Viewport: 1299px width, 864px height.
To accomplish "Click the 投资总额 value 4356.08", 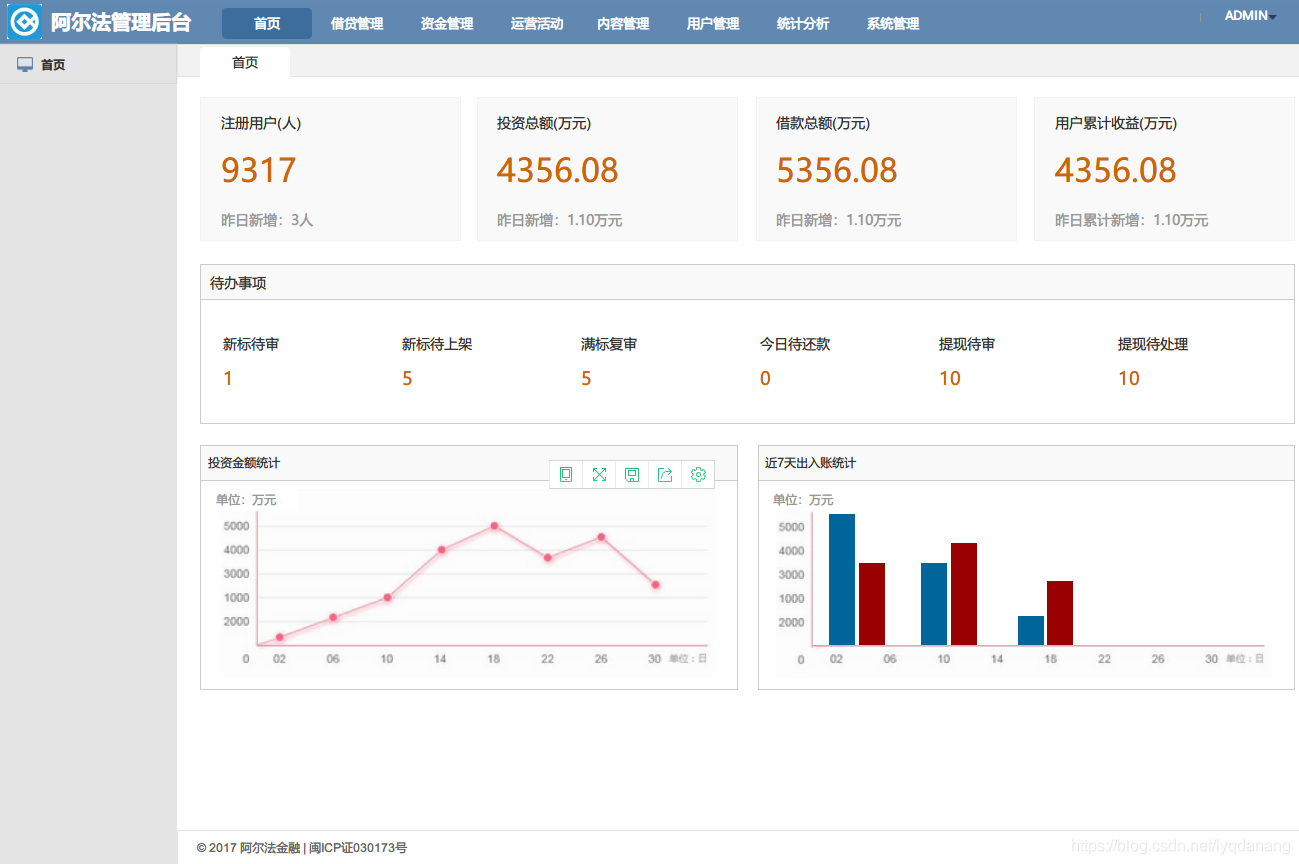I will coord(558,170).
